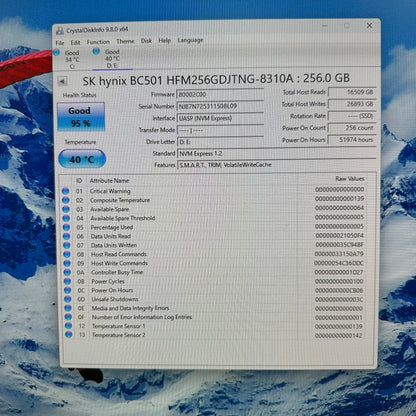This screenshot has height=416, width=416.
Task: Click the status icon for Available Spare
Action: tap(66, 209)
